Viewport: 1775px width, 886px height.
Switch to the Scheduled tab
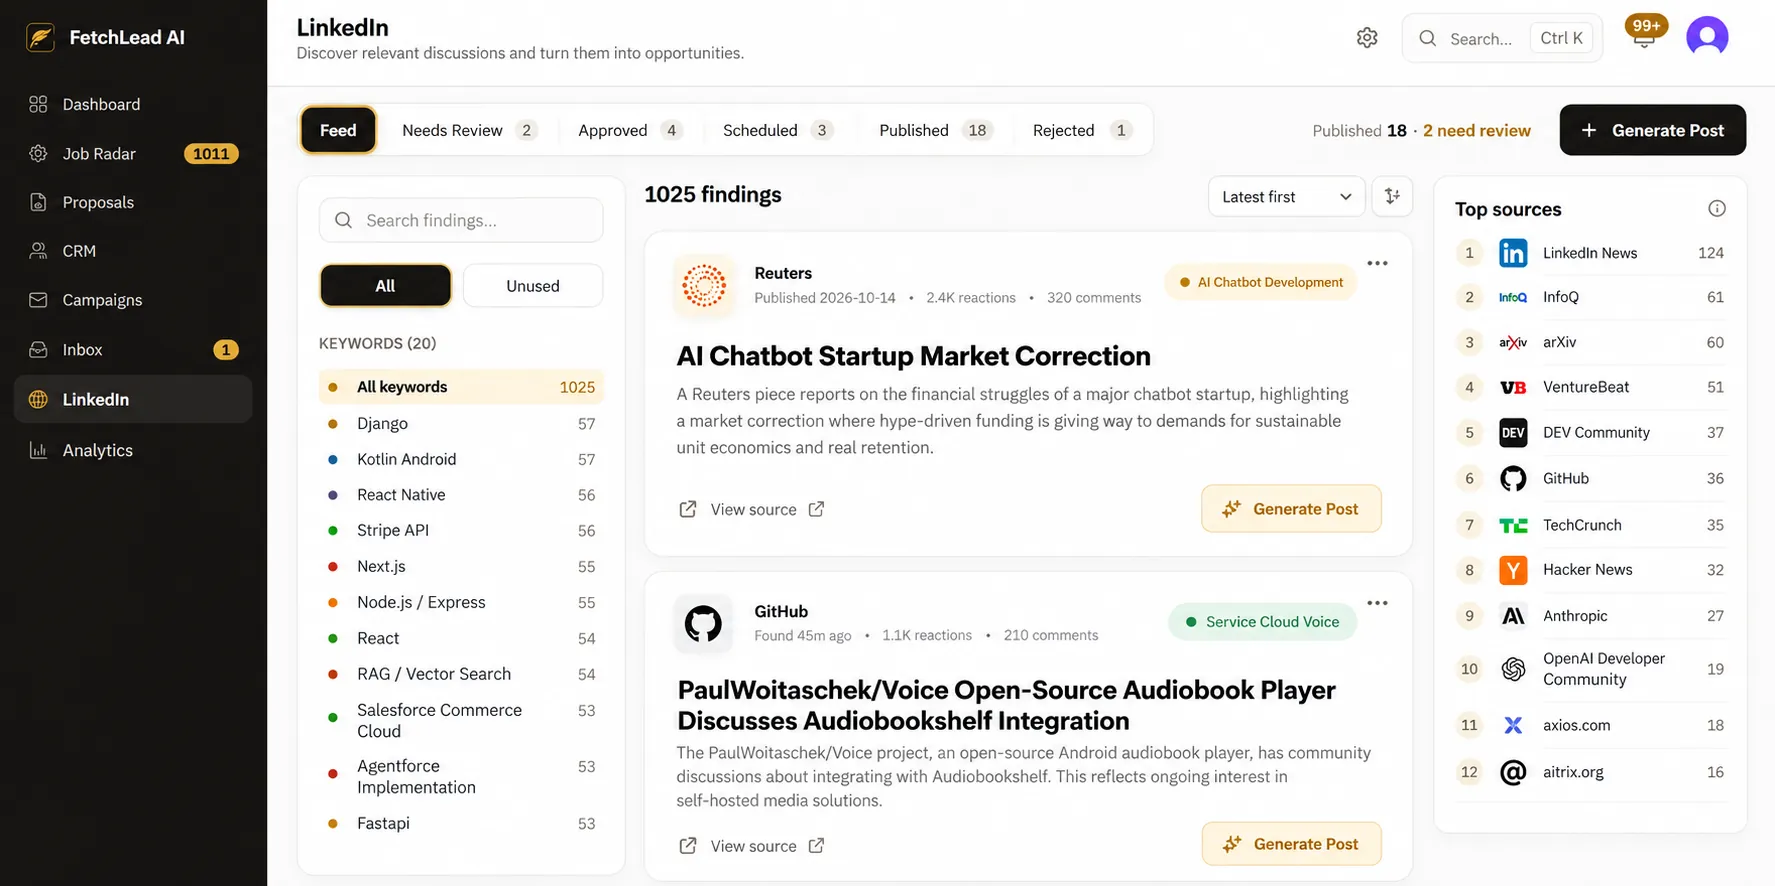tap(778, 130)
